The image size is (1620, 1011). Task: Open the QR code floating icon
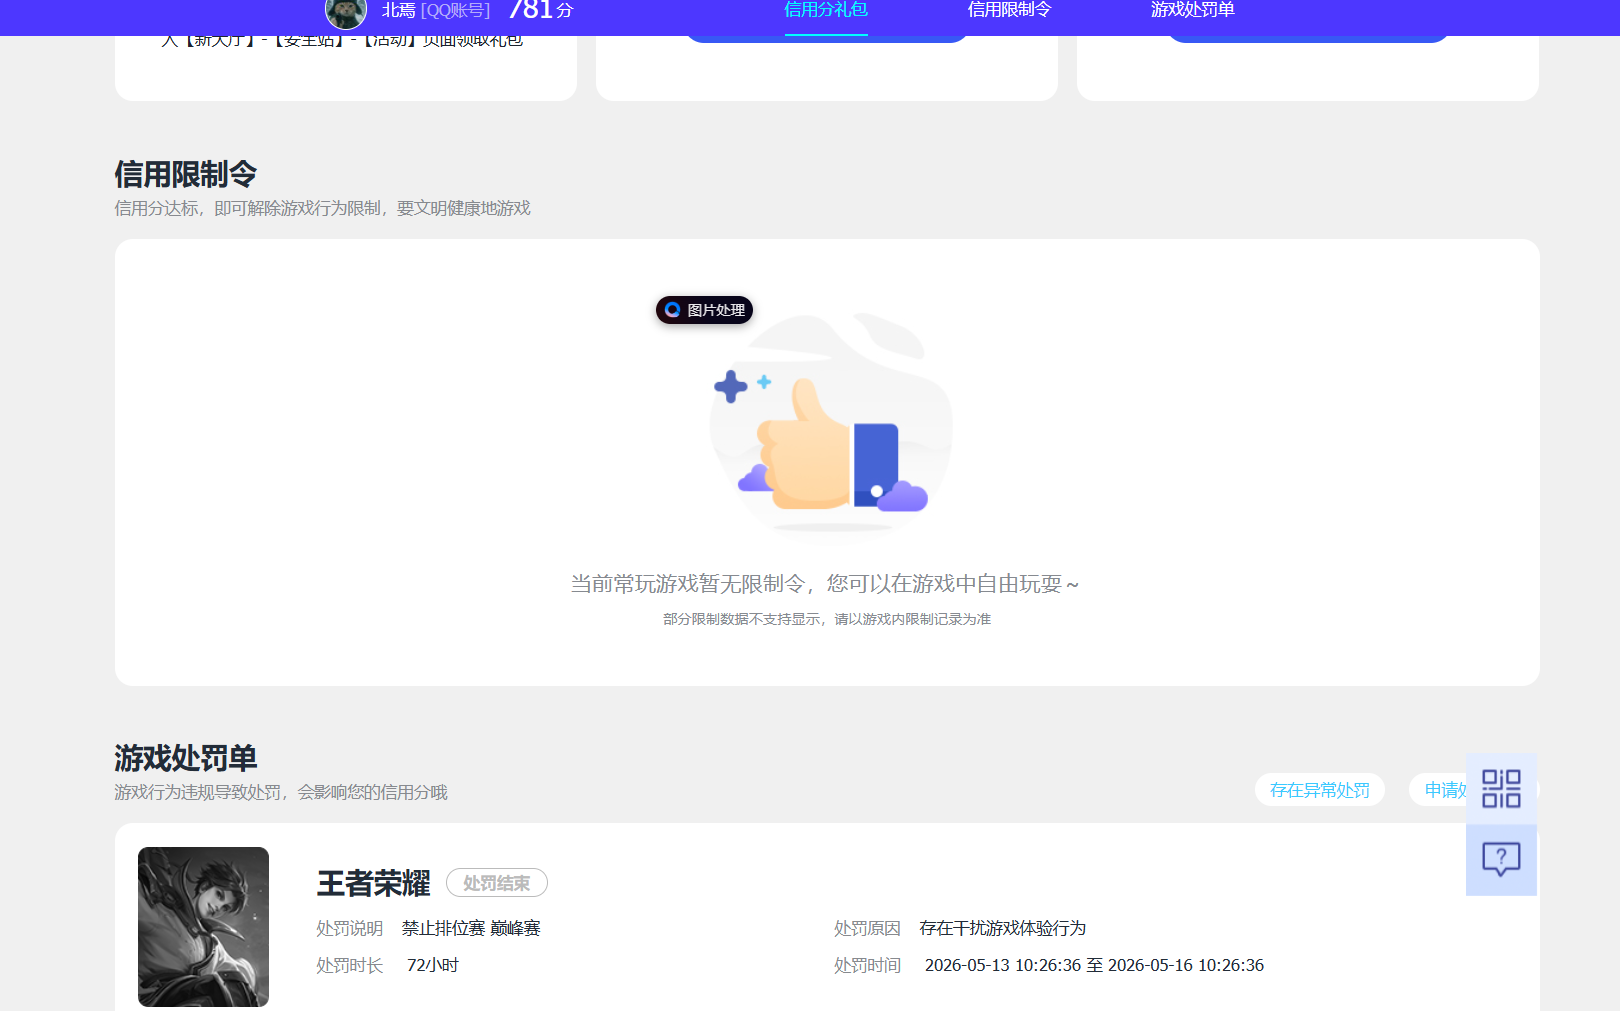coord(1501,789)
